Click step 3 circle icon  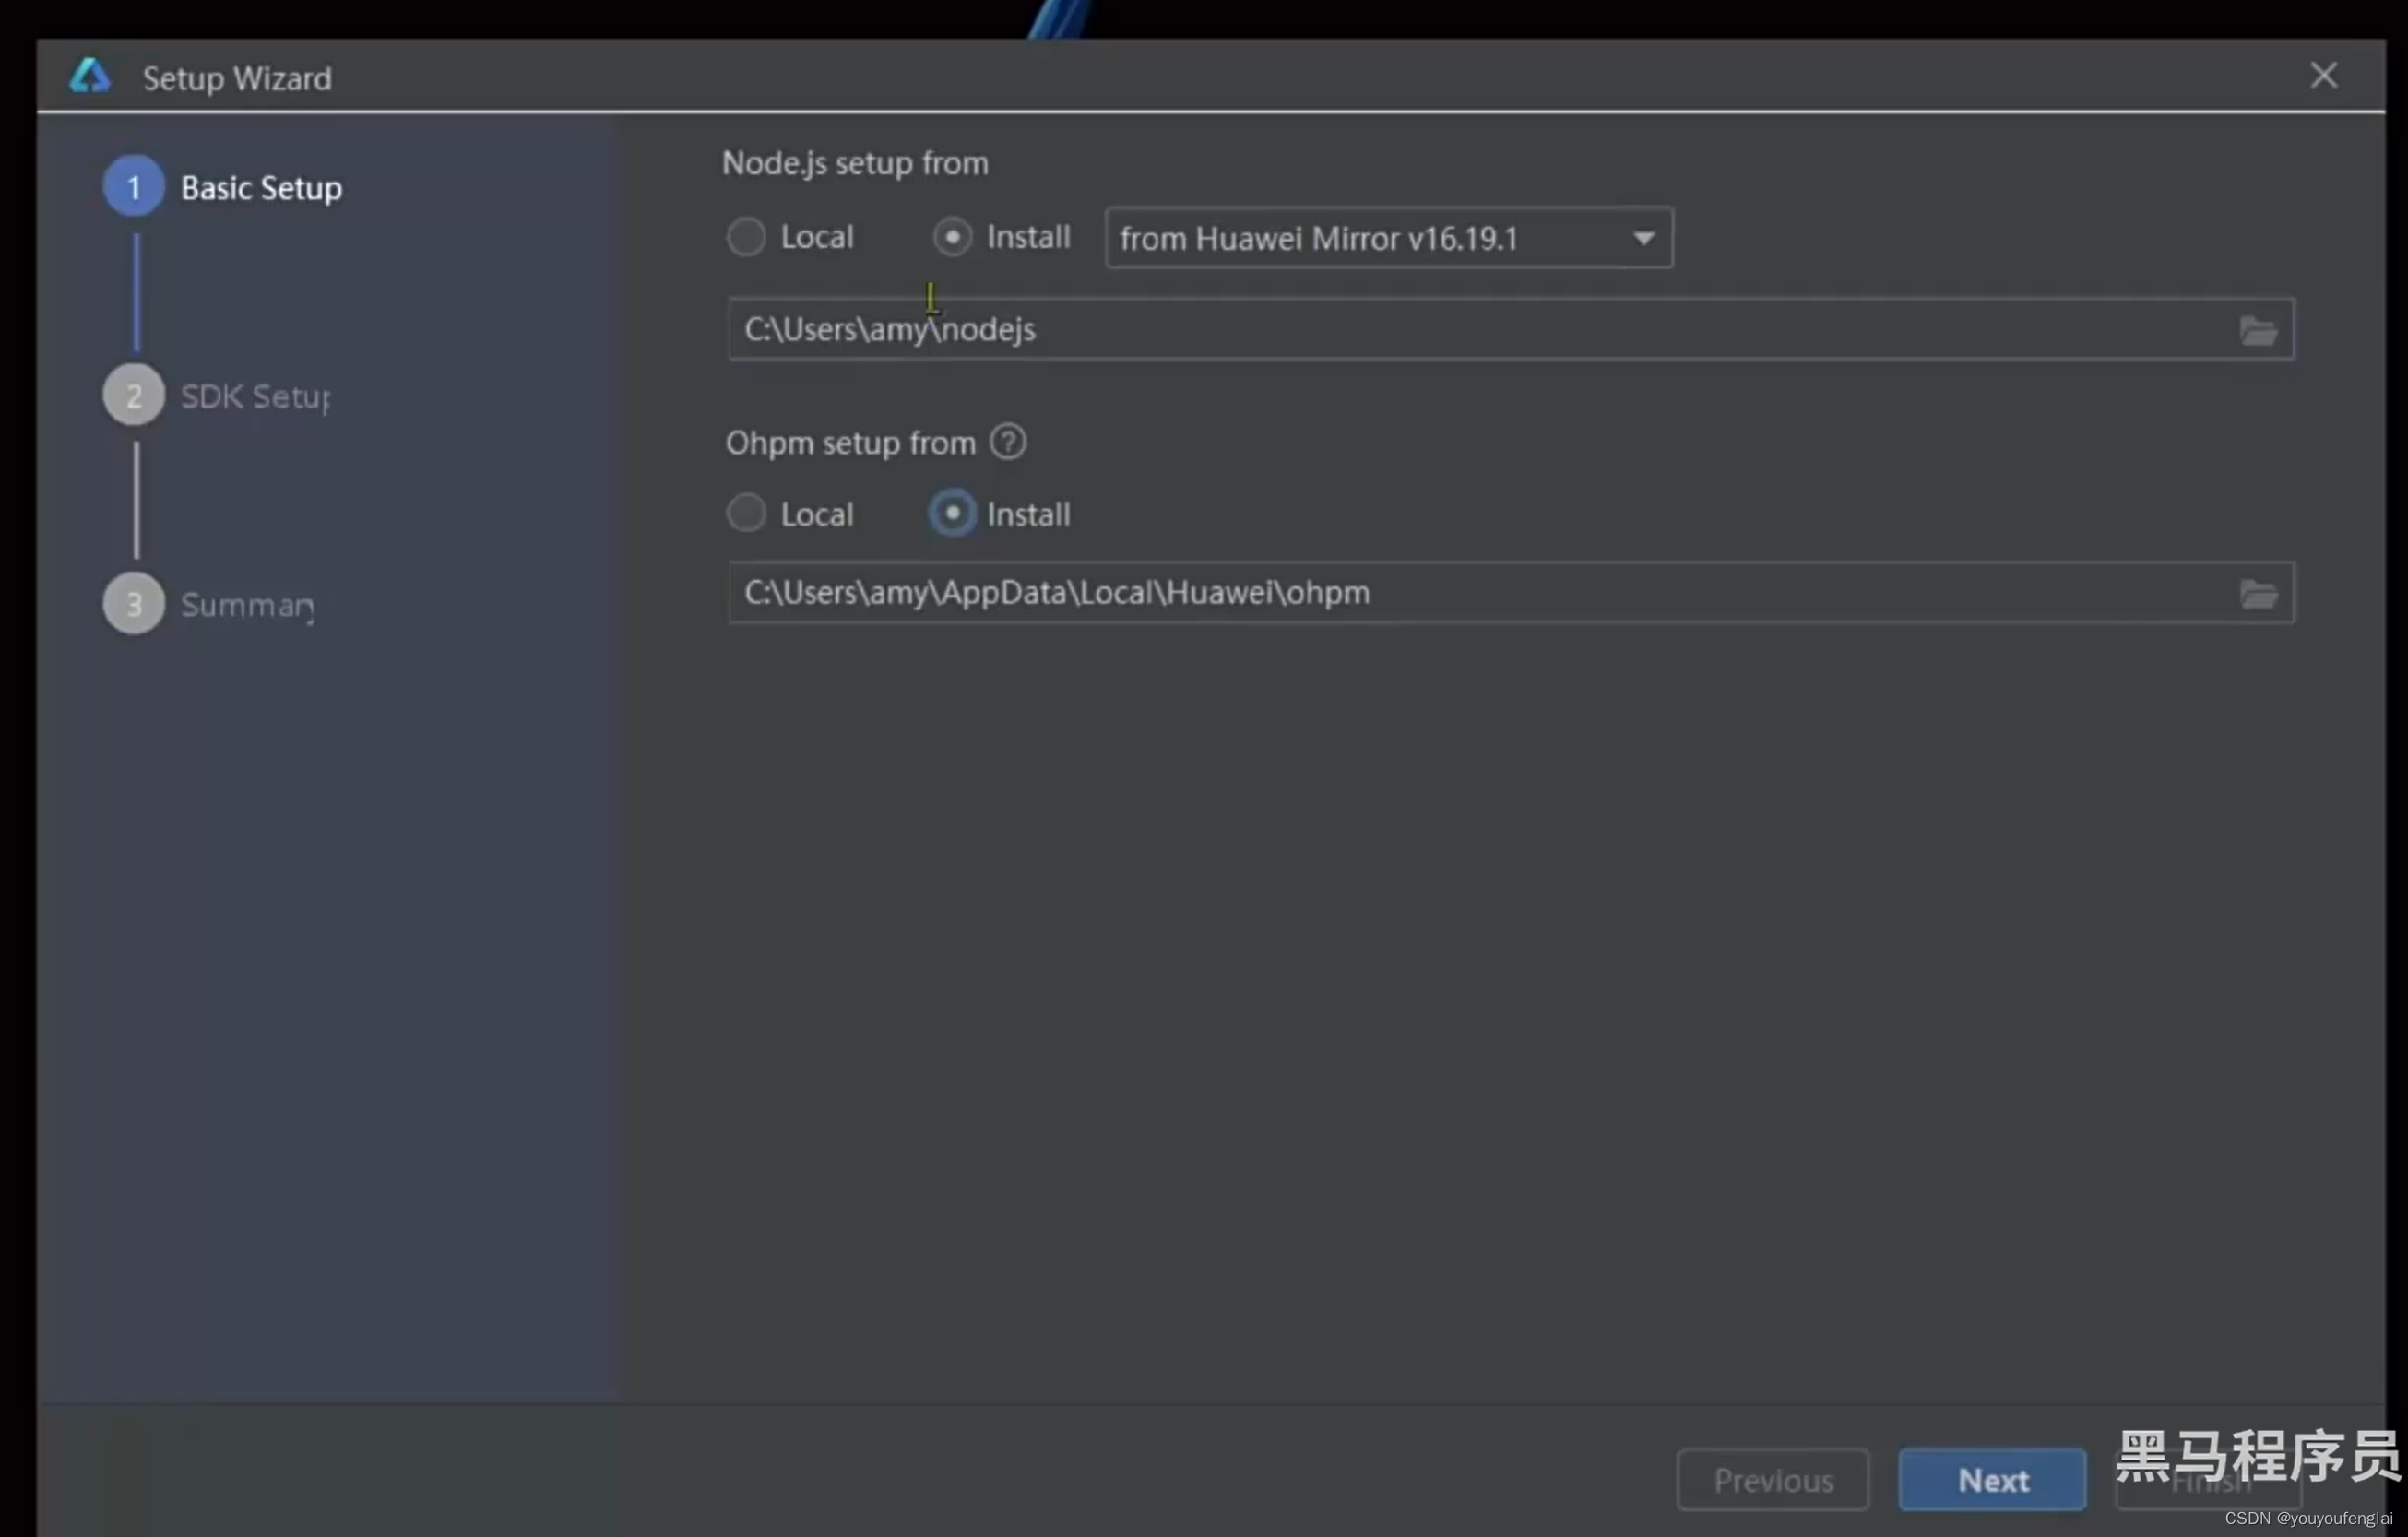point(134,603)
